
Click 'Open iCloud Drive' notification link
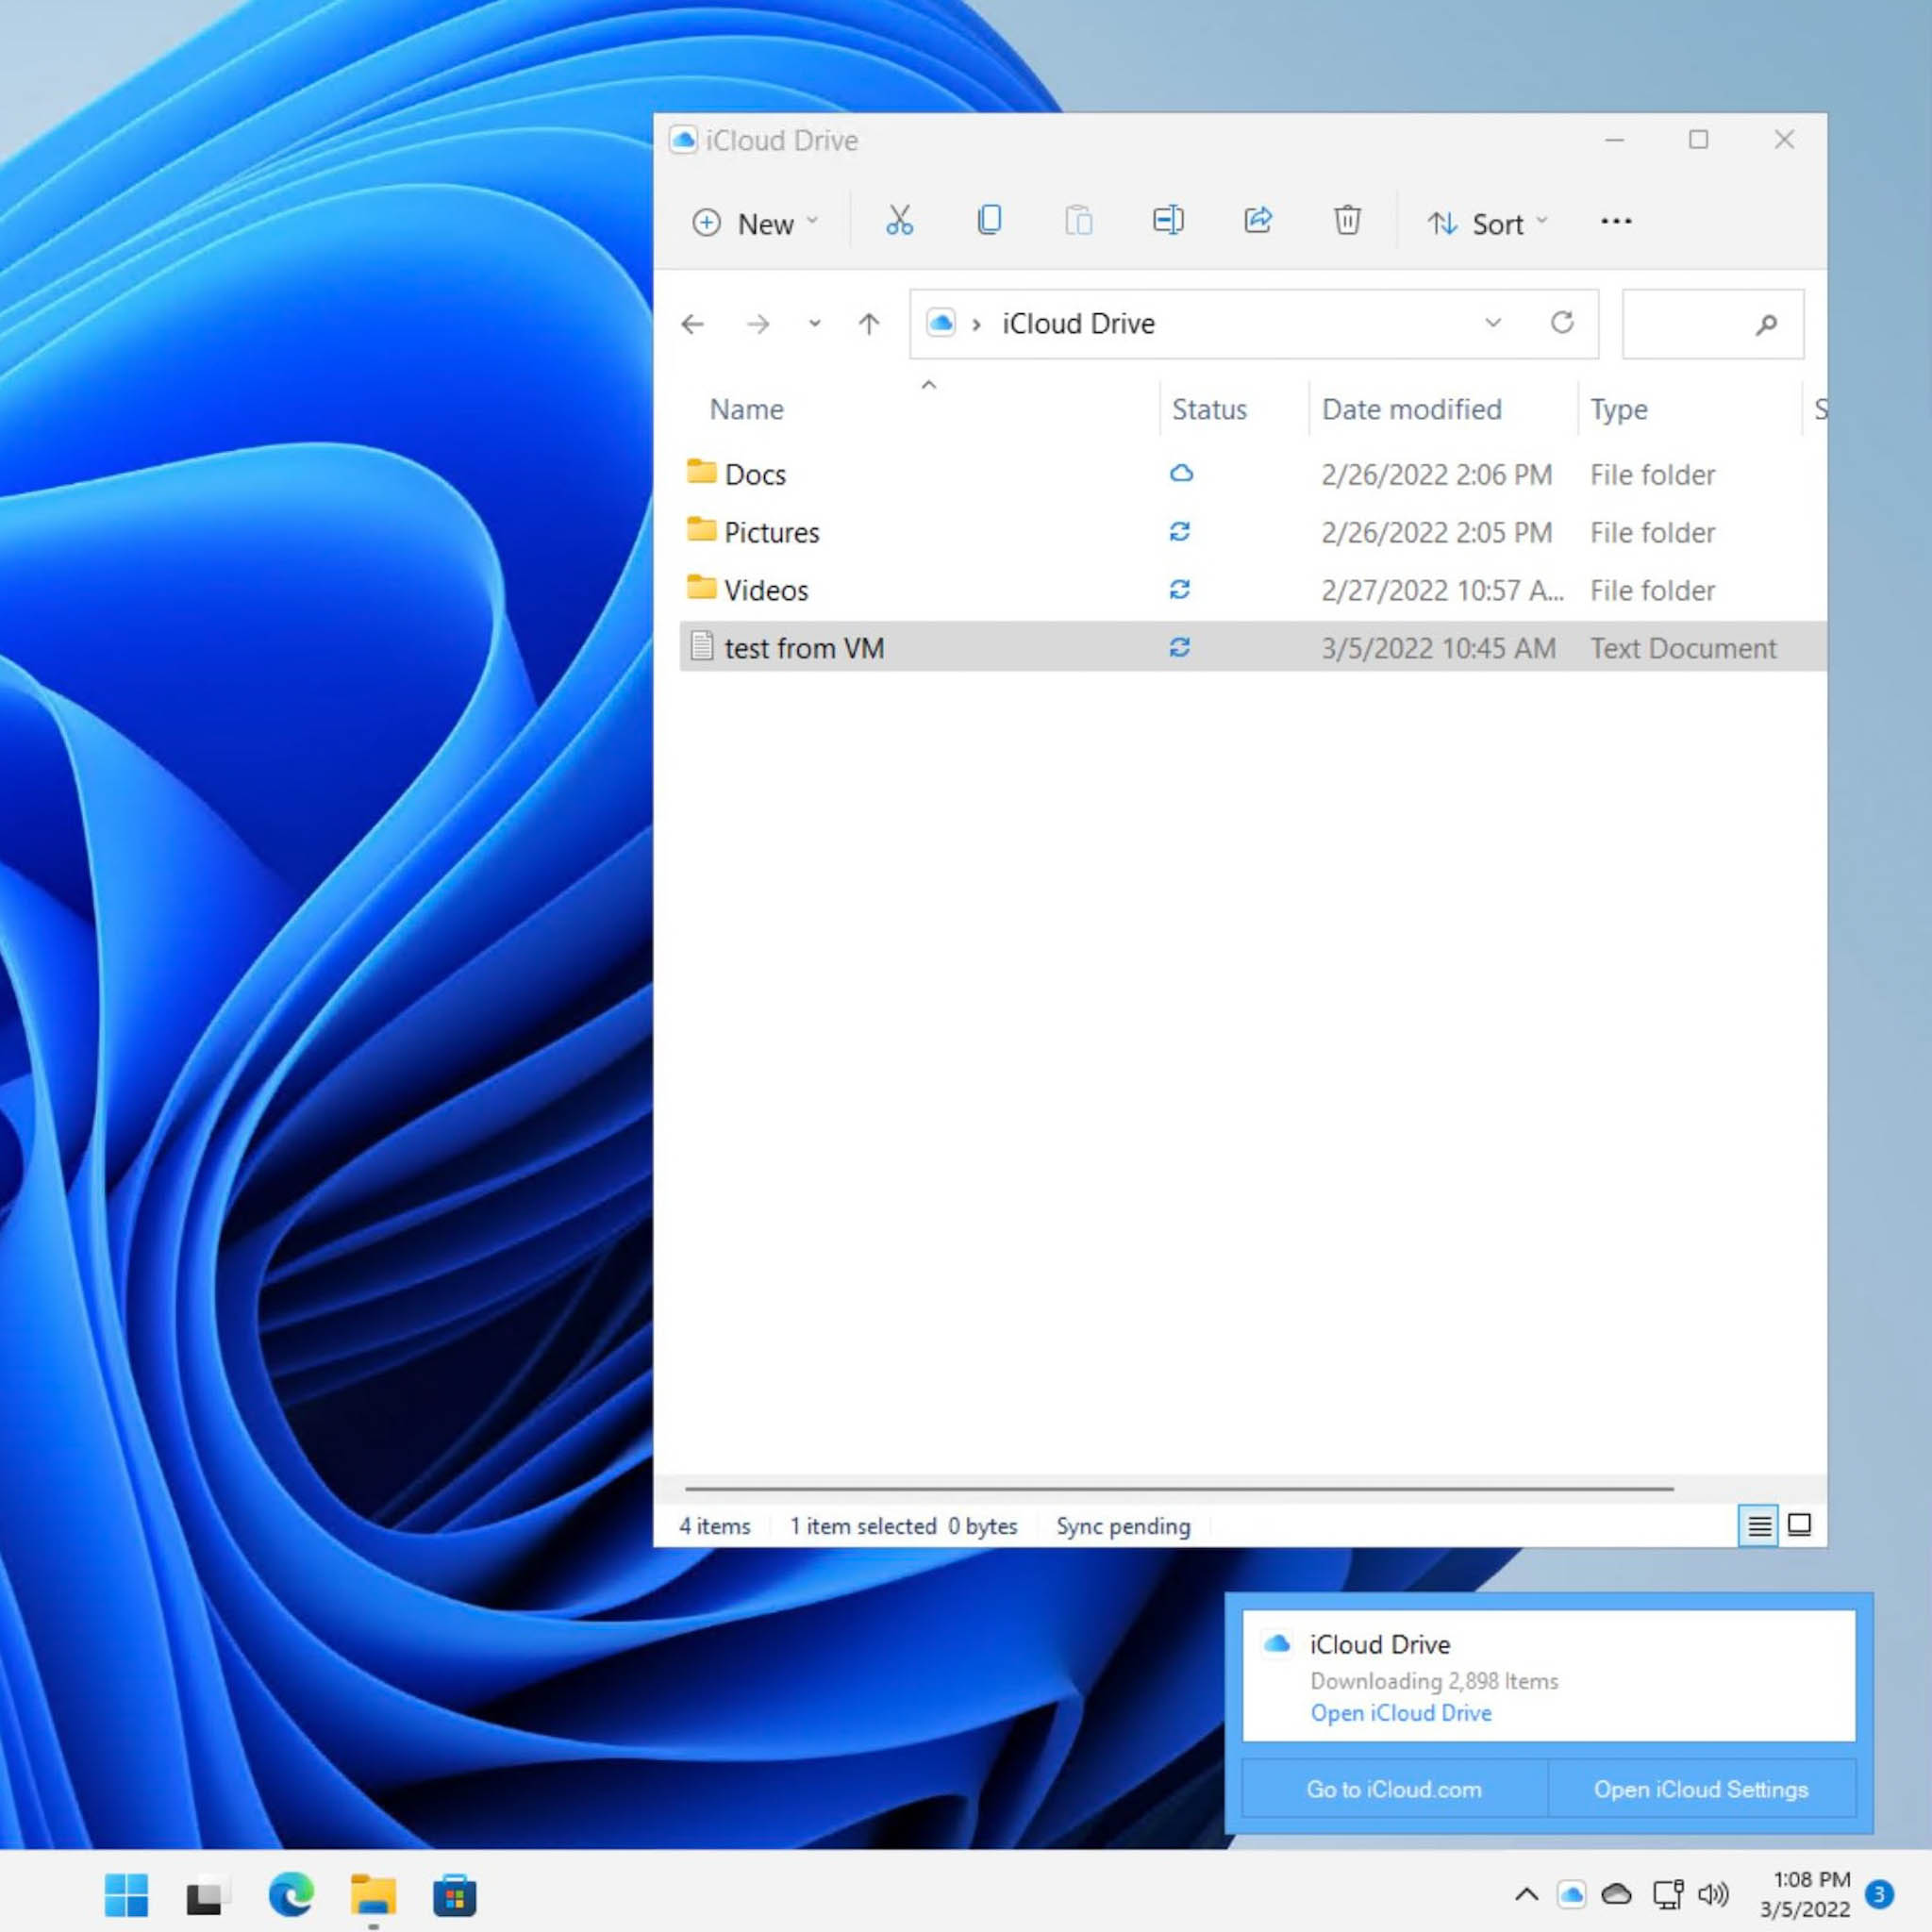(1399, 1712)
